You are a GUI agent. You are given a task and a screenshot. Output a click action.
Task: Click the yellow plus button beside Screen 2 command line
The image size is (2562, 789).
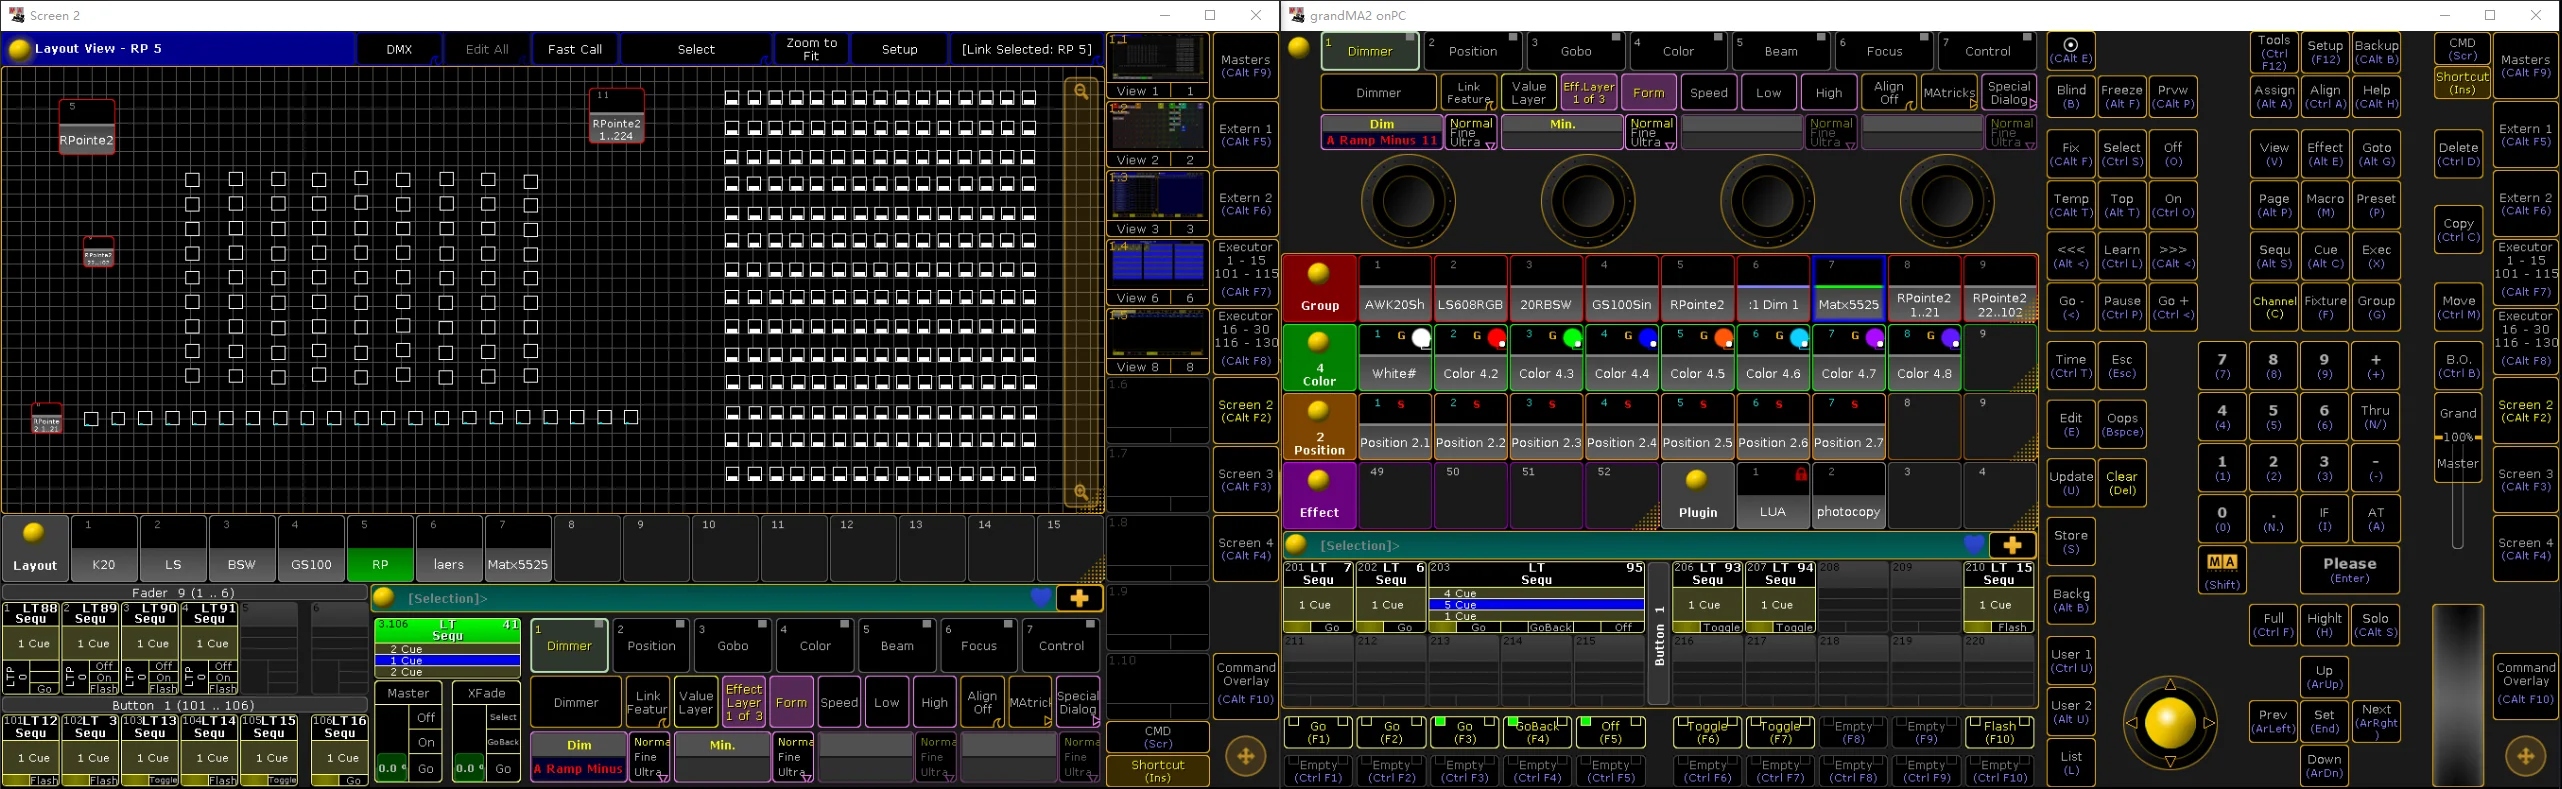[x=1079, y=598]
